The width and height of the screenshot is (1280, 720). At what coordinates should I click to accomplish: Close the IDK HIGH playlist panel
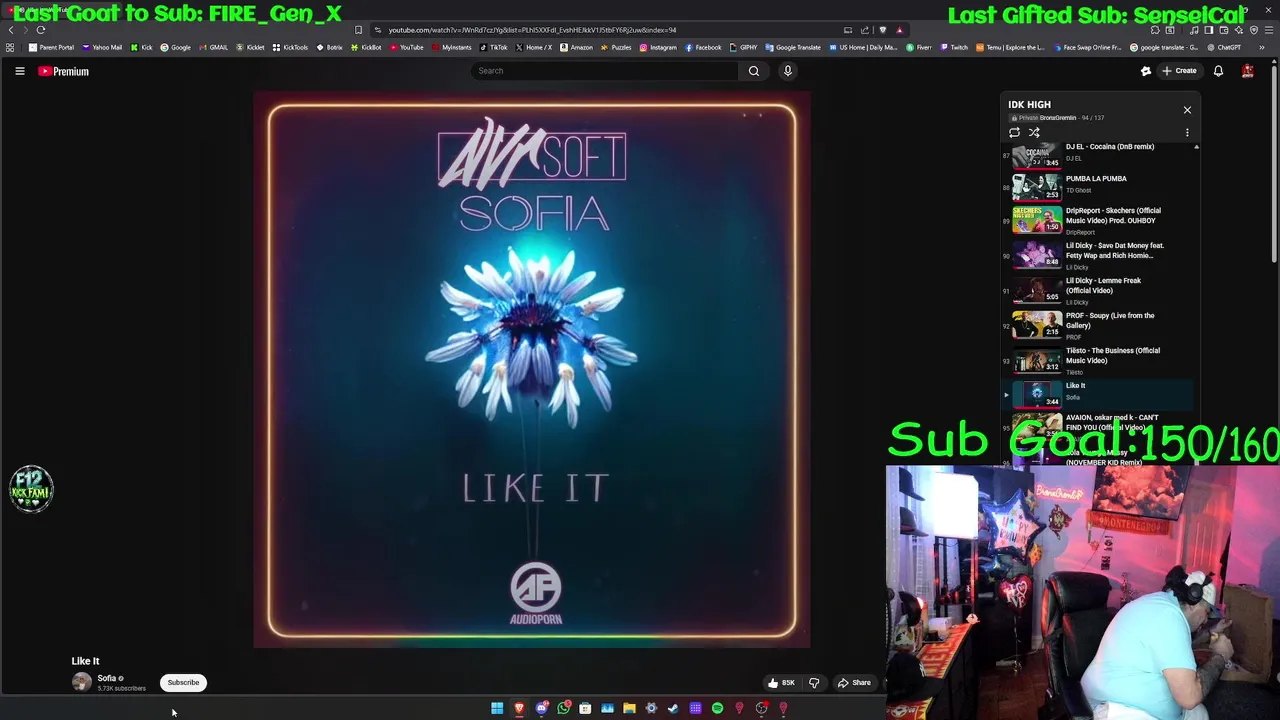point(1187,110)
